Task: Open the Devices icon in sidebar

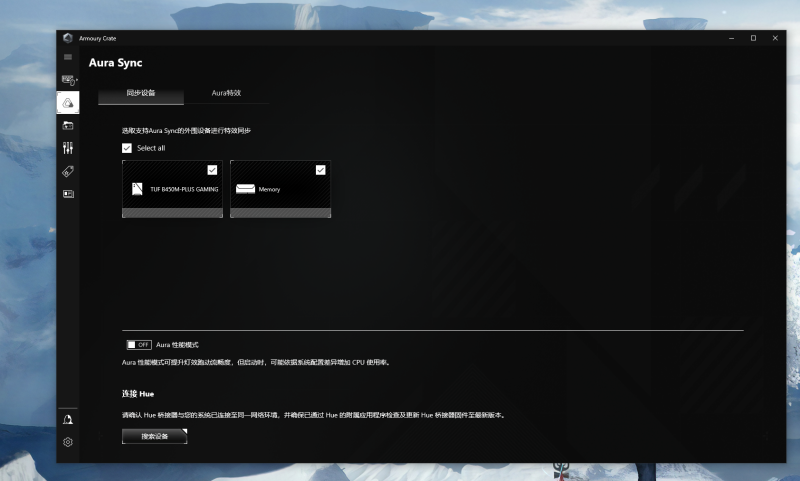Action: pos(68,79)
